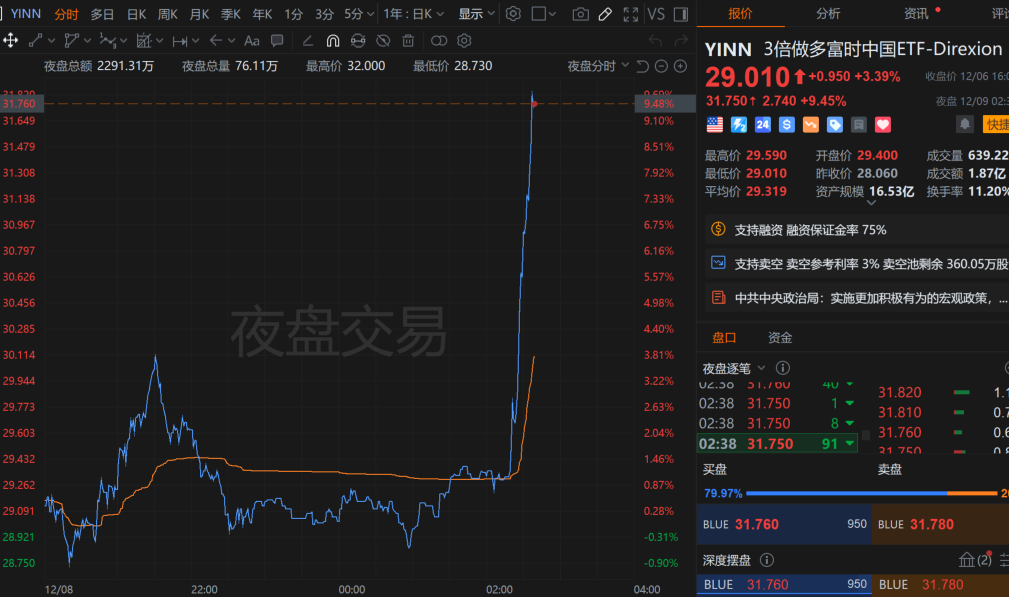Expand the trend line tool options arrow
This screenshot has width=1009, height=597.
coord(51,41)
